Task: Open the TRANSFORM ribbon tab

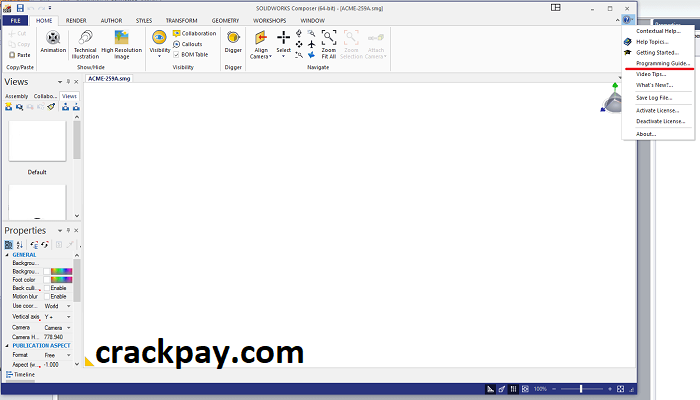Action: coord(181,21)
